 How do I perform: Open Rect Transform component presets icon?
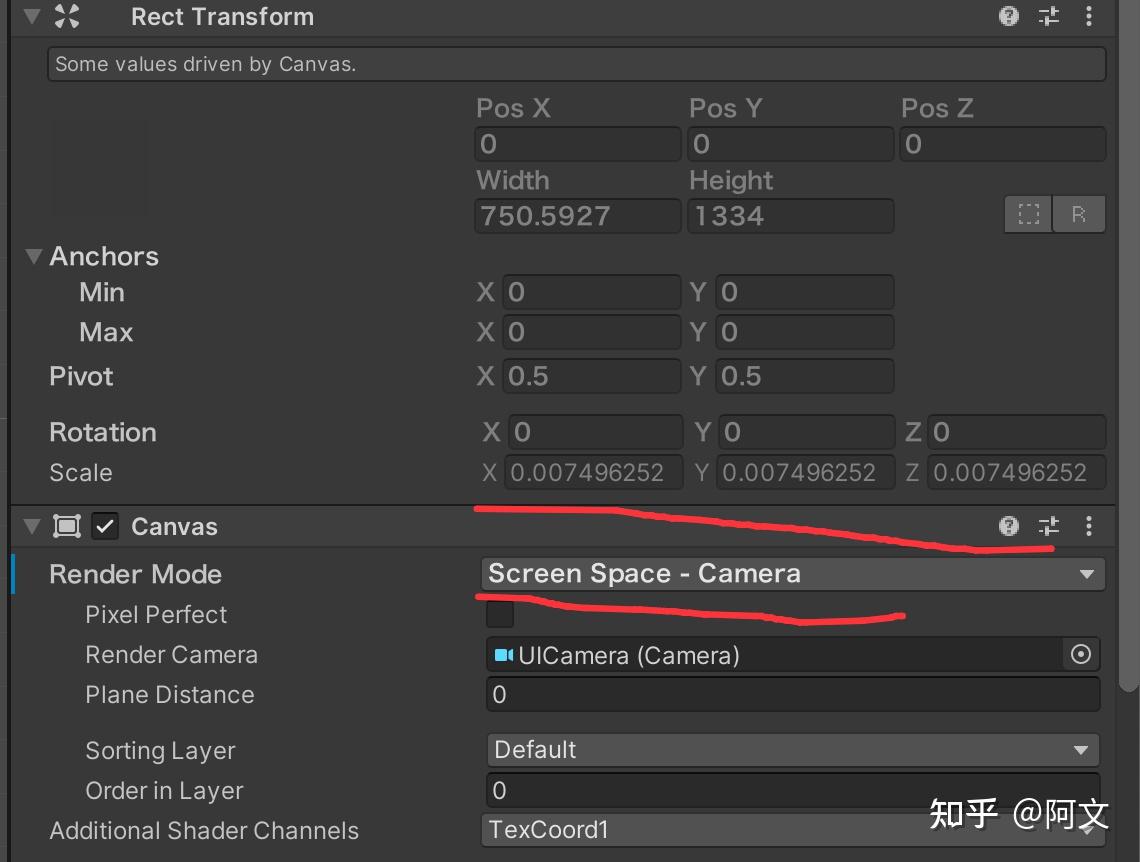click(1048, 16)
